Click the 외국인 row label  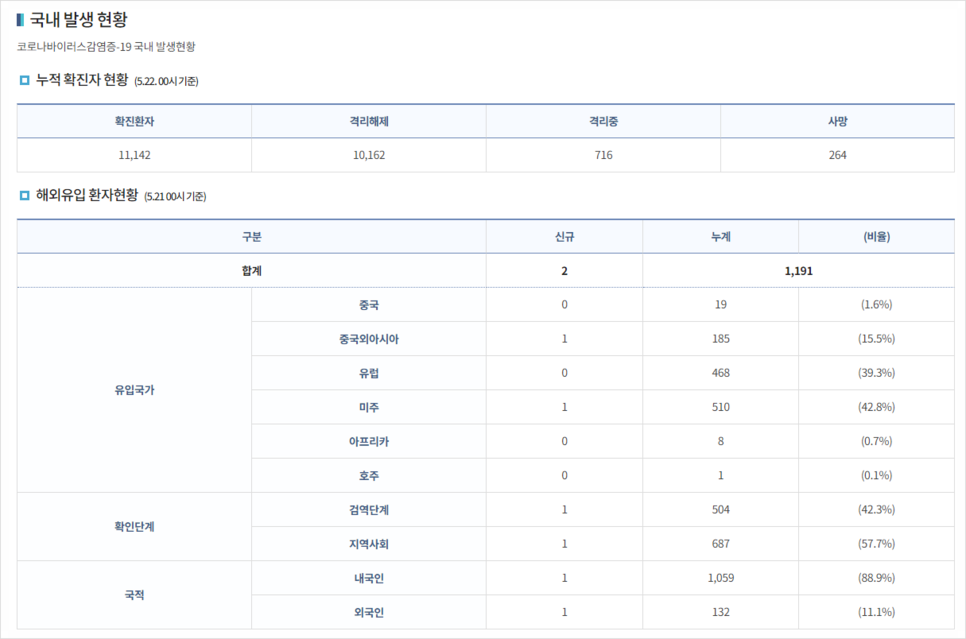(x=369, y=613)
